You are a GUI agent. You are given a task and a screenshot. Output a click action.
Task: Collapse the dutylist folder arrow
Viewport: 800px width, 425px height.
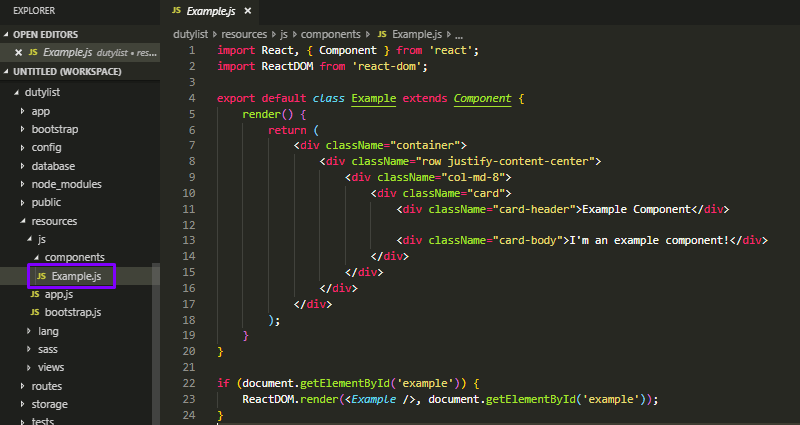tap(16, 92)
